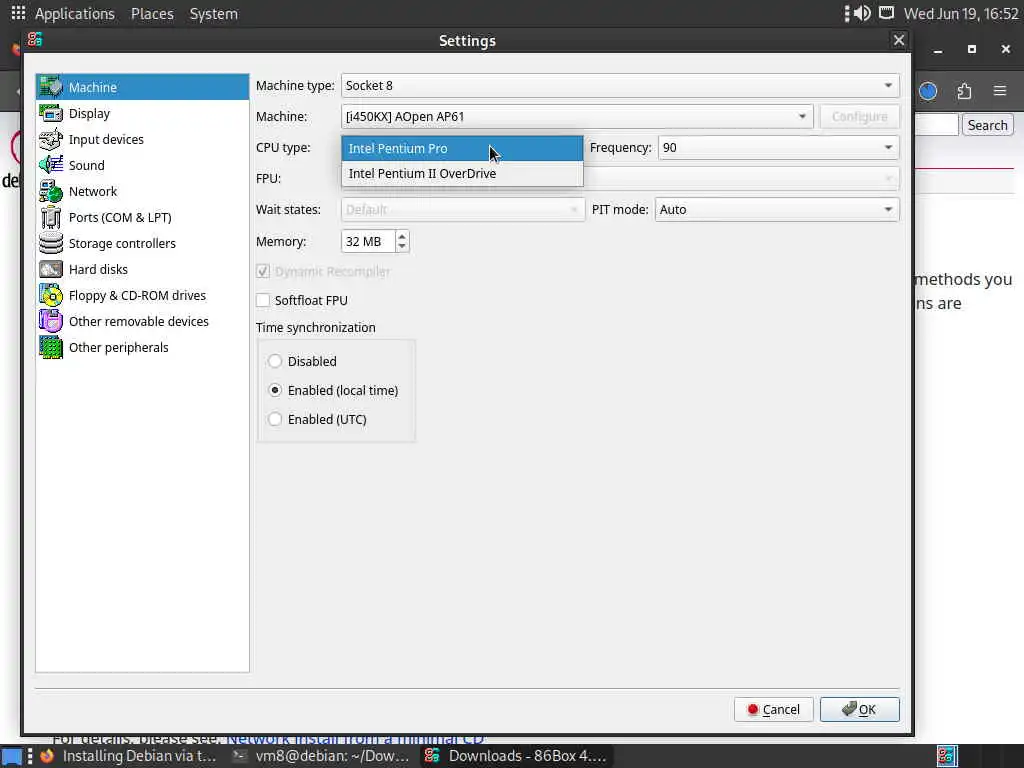Open the Wait states dropdown

click(x=462, y=210)
